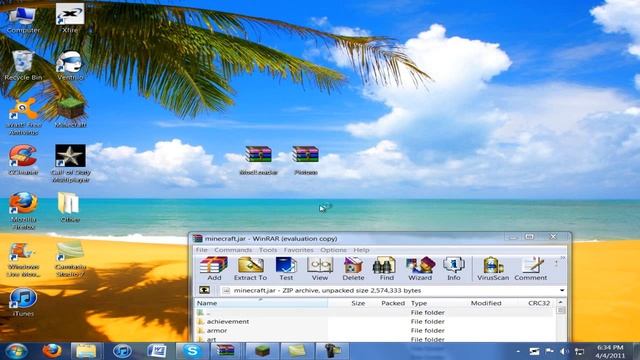Select the parent '..' folder row

tap(374, 313)
